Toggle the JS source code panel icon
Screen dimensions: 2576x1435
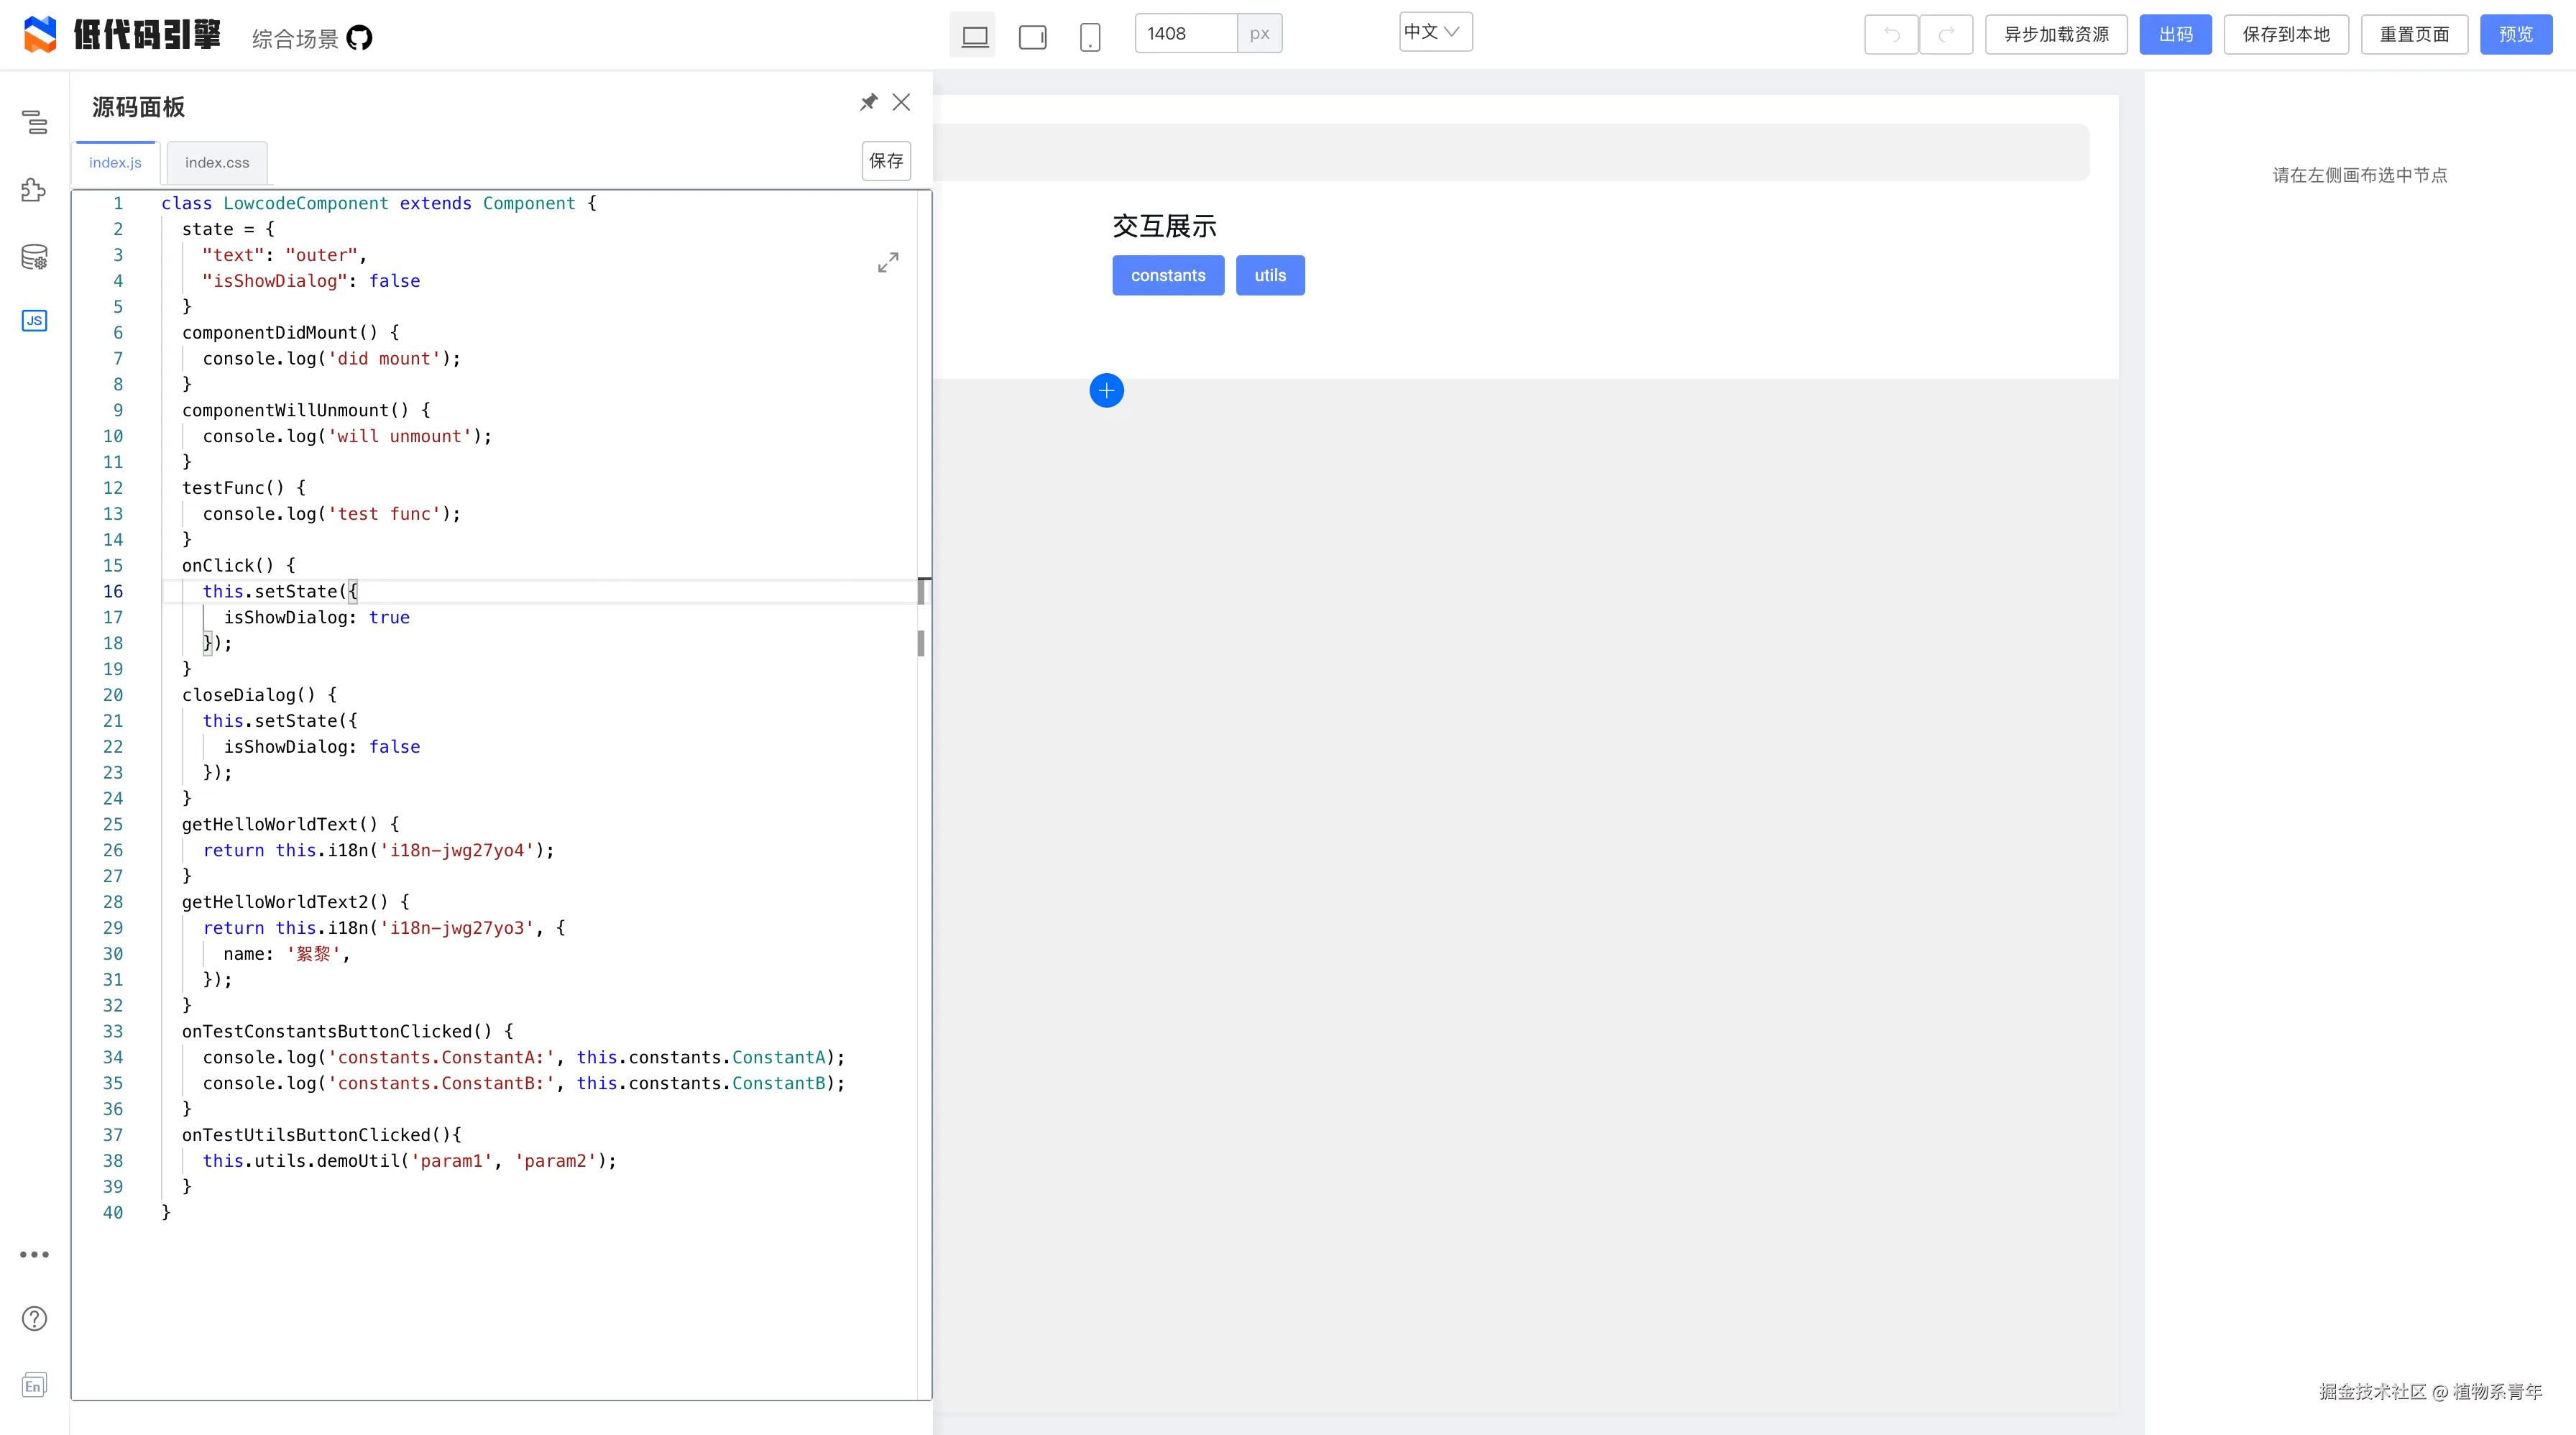(34, 321)
